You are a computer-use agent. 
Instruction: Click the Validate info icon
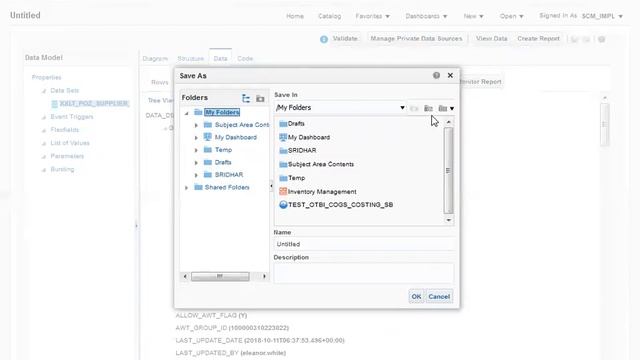pos(324,39)
